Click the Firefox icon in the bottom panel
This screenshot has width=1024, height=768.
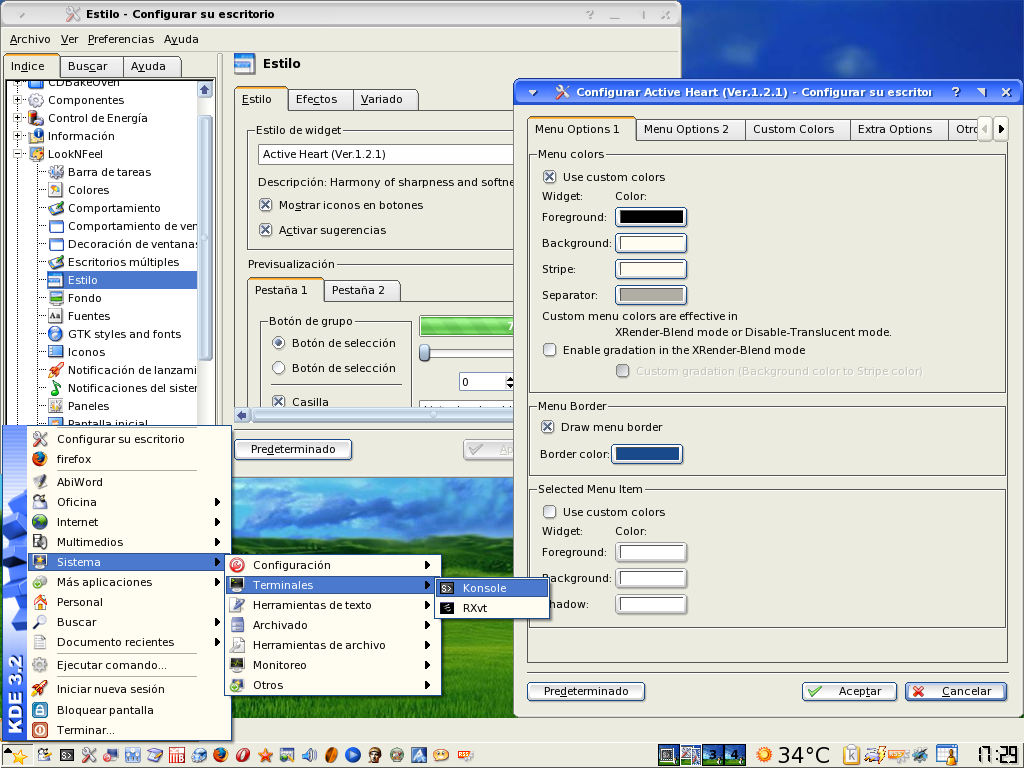click(221, 755)
